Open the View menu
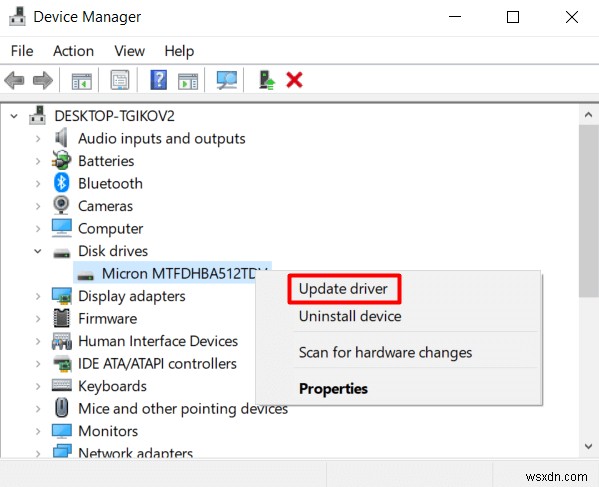599x487 pixels. tap(130, 51)
